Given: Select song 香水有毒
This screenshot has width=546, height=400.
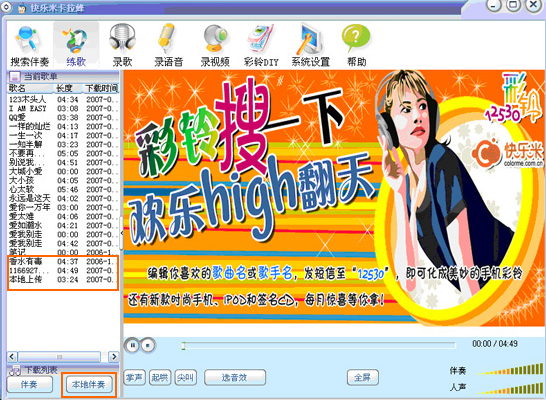Looking at the screenshot, I should [x=63, y=261].
